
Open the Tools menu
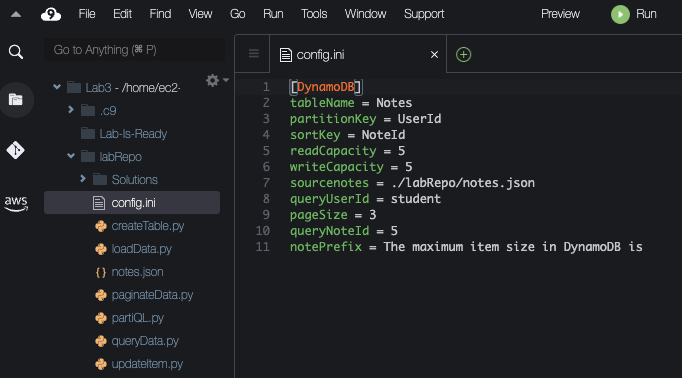tap(314, 14)
